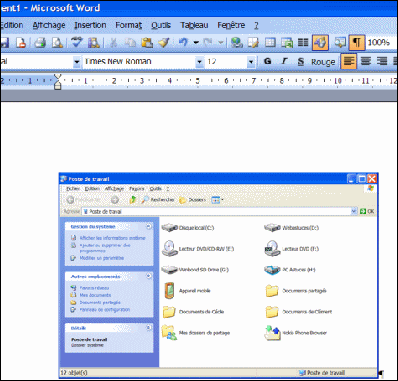Select Mes dossiers de partage icon
The height and width of the screenshot is (381, 398).
(169, 333)
